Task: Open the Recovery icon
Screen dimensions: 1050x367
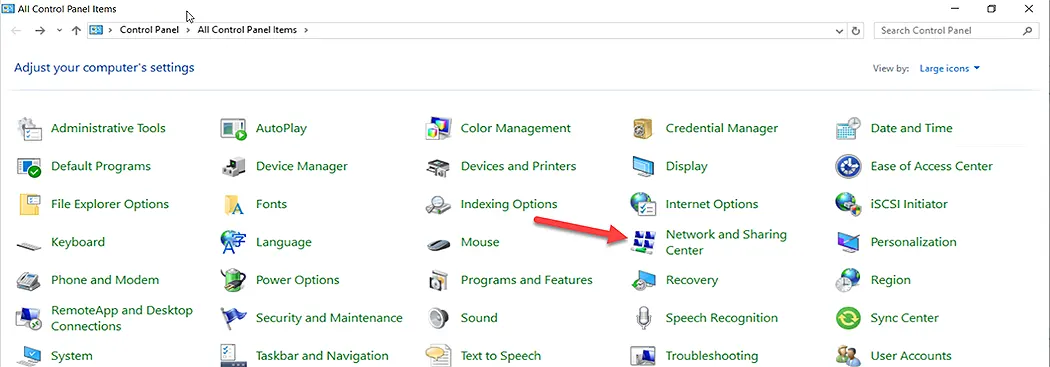Action: [x=643, y=280]
